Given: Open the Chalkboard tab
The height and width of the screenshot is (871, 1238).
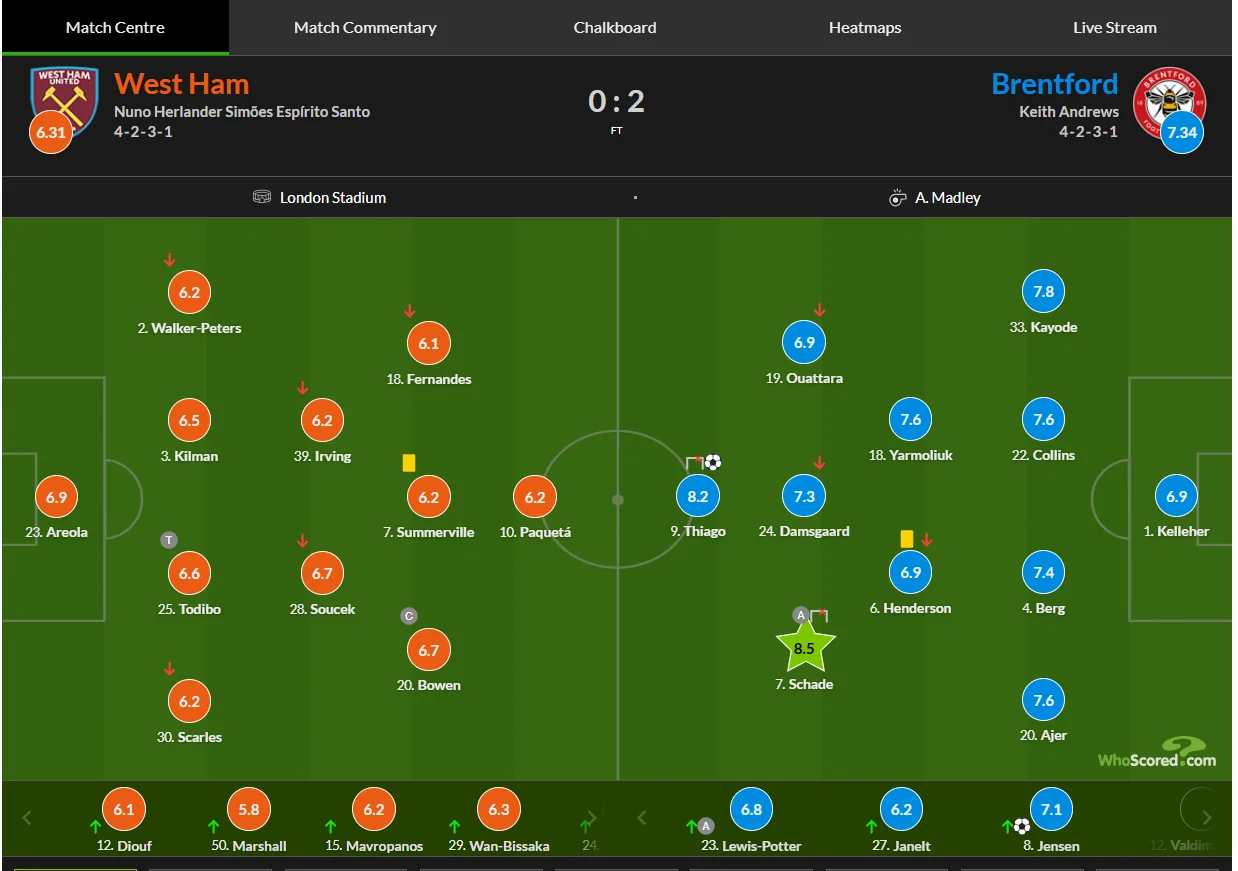Looking at the screenshot, I should pos(615,28).
